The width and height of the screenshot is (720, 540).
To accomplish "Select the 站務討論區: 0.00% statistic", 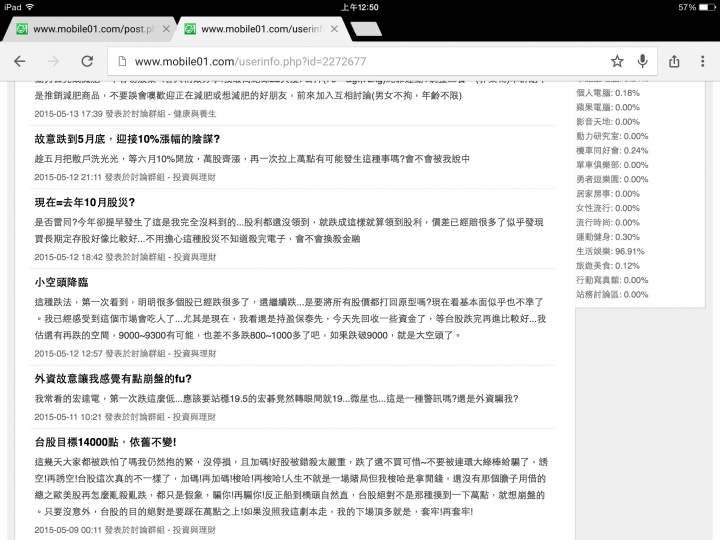I will pos(612,295).
